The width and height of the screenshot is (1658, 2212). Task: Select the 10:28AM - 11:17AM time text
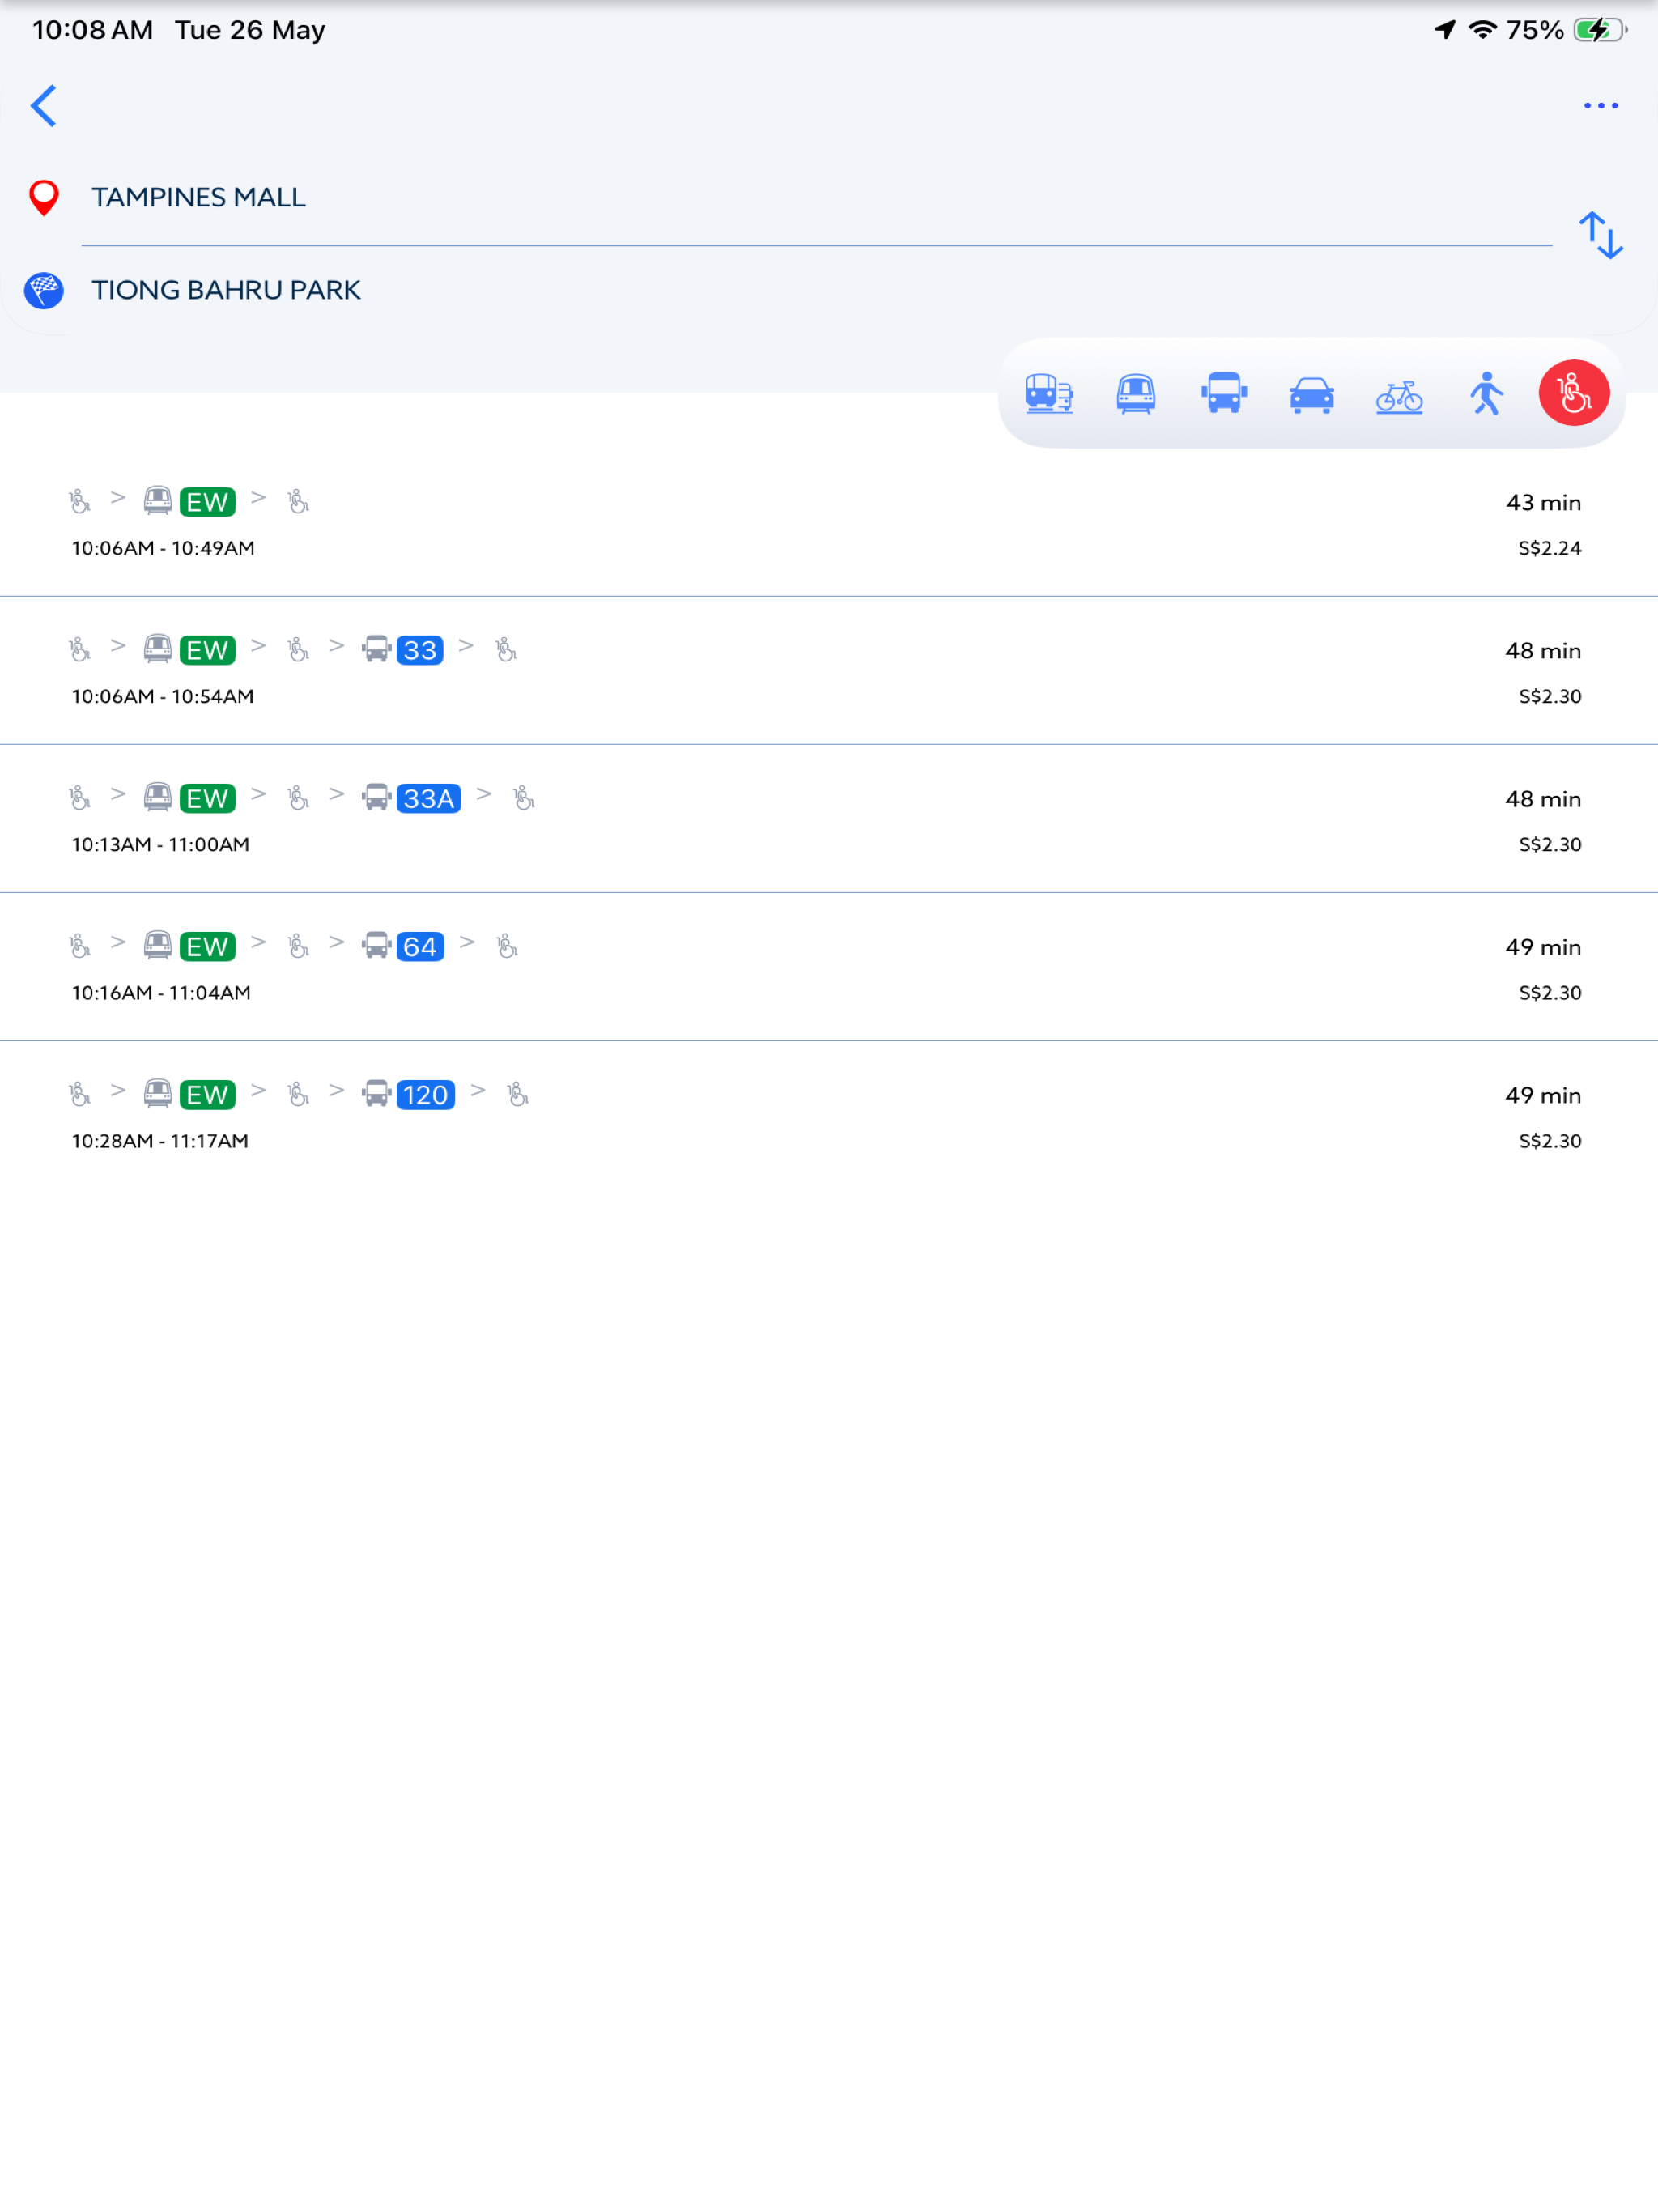tap(160, 1140)
